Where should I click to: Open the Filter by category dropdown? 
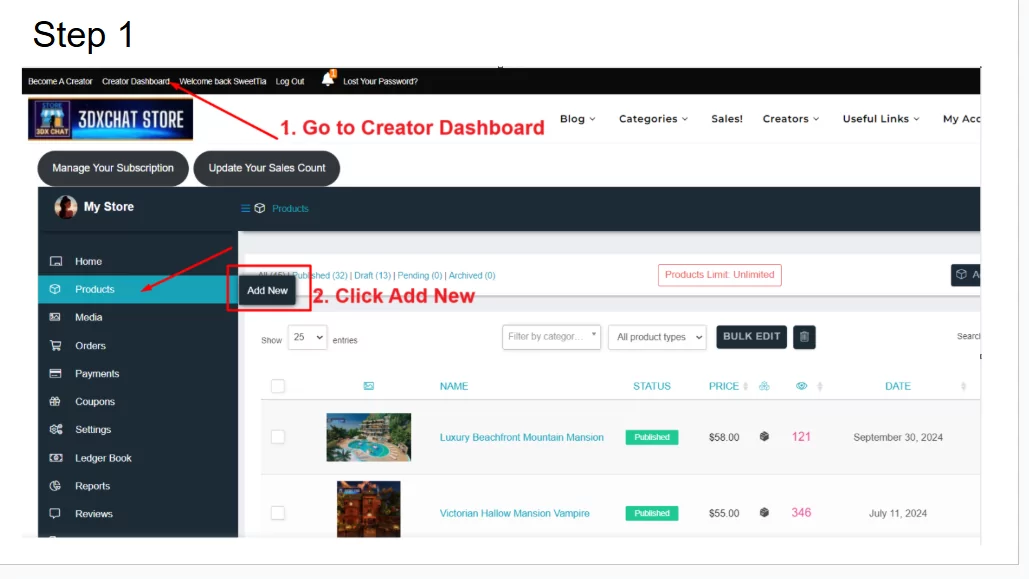550,336
